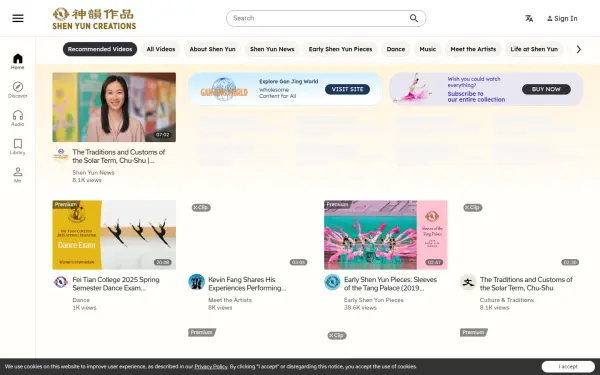Click the Shen Yun Creations logo
This screenshot has height=375, width=600.
point(94,18)
